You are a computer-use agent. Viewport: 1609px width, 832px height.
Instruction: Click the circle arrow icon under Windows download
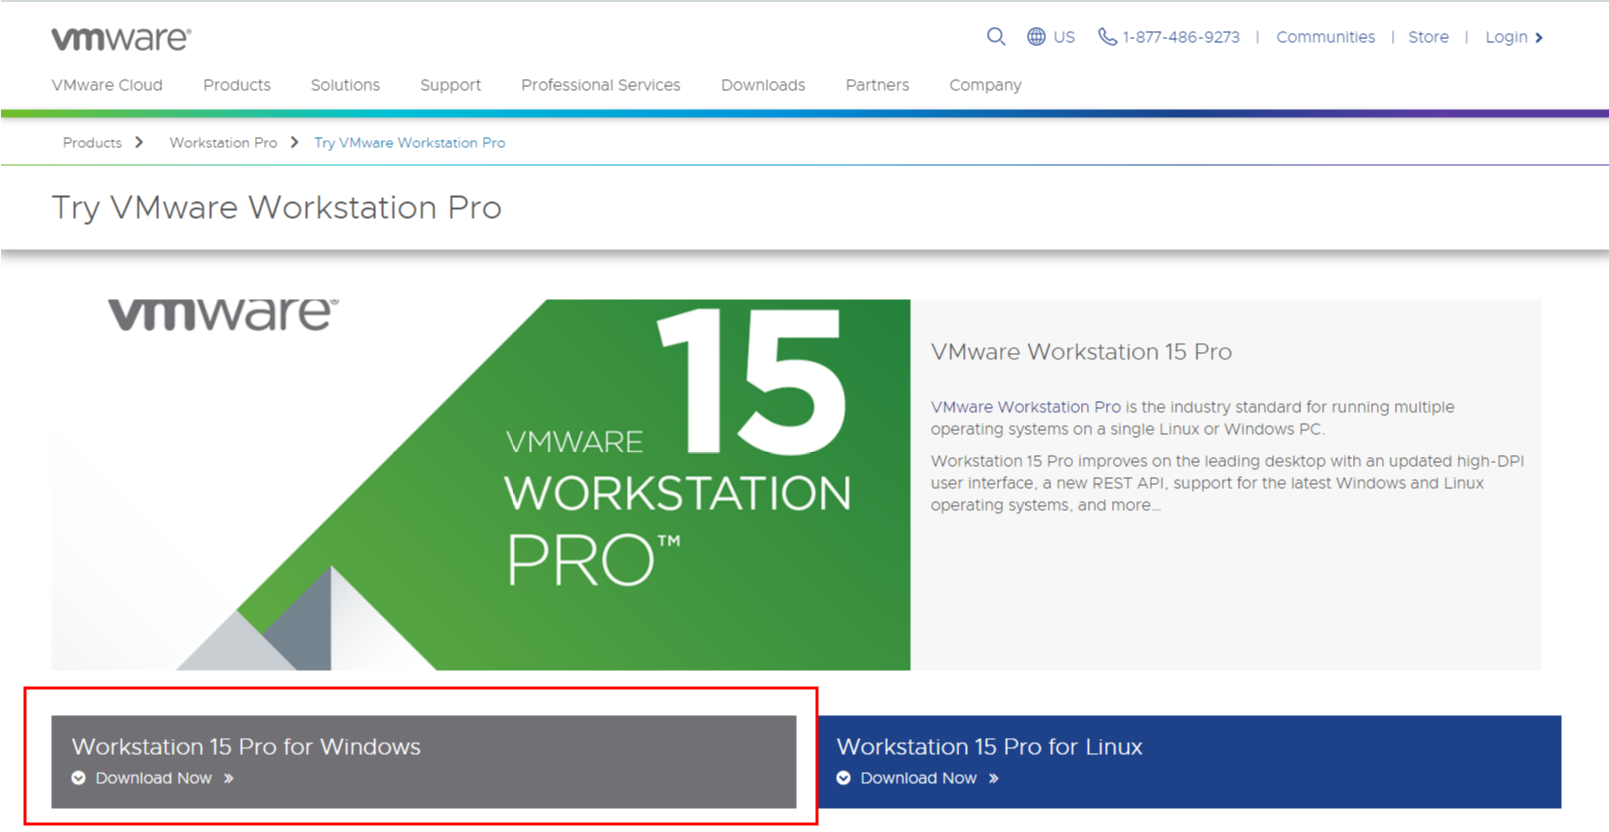tap(79, 778)
